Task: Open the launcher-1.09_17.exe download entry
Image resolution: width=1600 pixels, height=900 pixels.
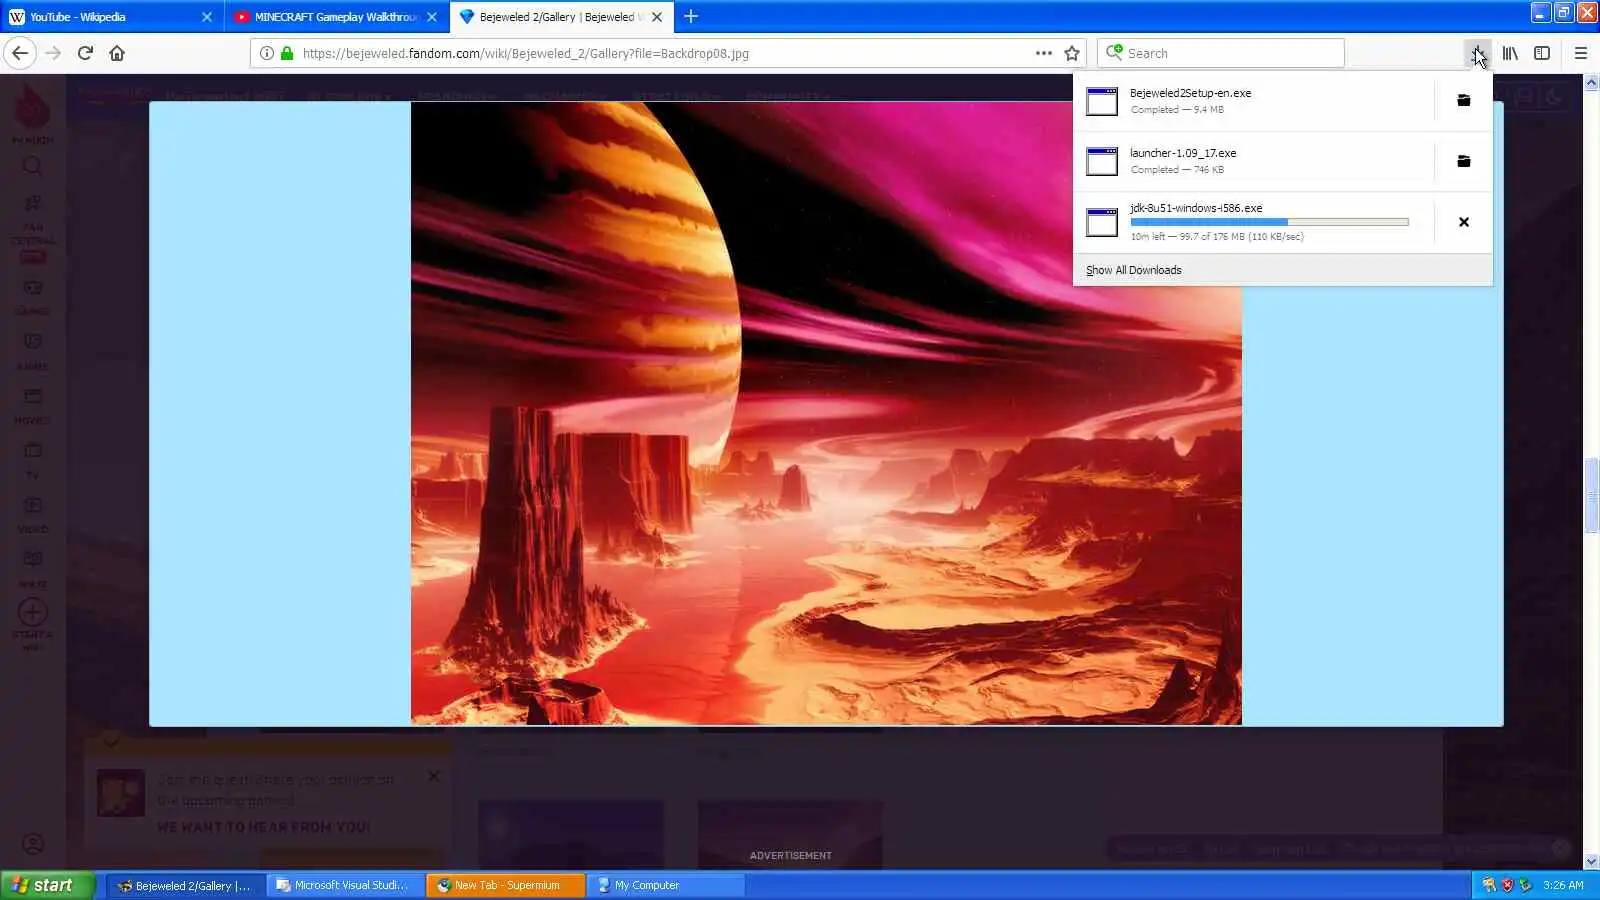Action: (1254, 161)
